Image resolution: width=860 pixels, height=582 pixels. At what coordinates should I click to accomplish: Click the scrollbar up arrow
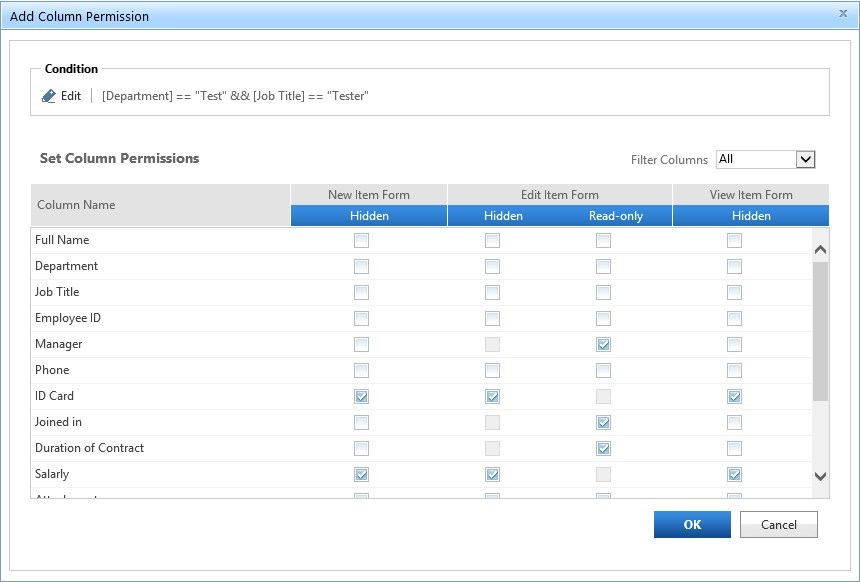tap(820, 250)
